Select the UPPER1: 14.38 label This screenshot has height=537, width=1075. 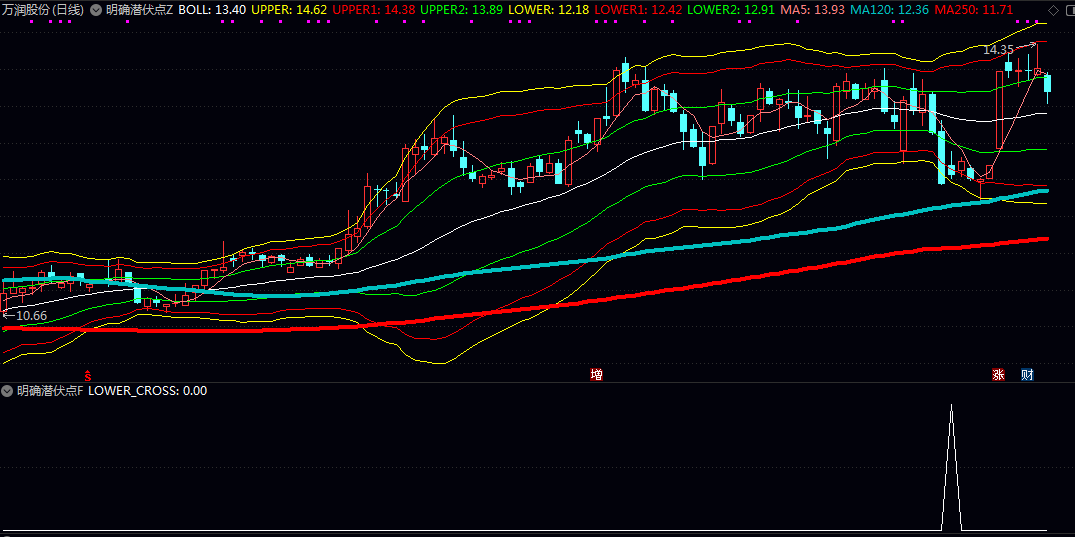[374, 10]
